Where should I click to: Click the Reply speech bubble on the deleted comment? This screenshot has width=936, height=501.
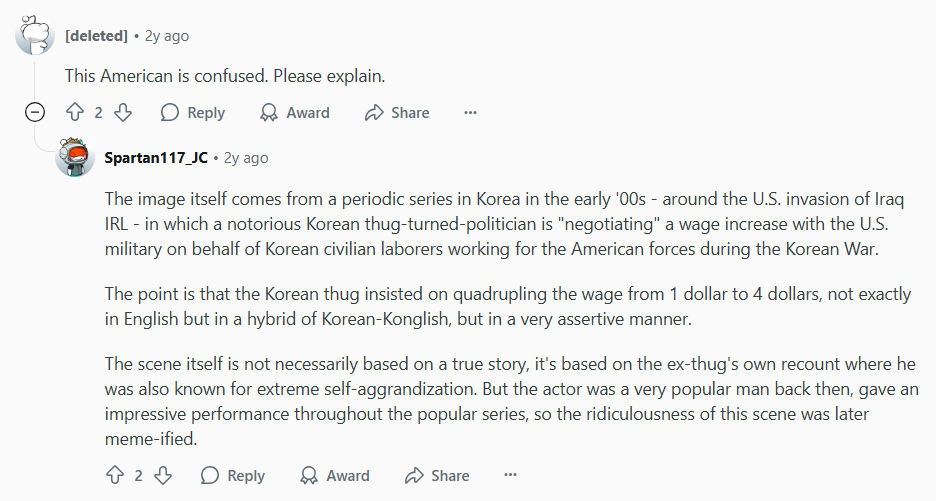click(170, 112)
